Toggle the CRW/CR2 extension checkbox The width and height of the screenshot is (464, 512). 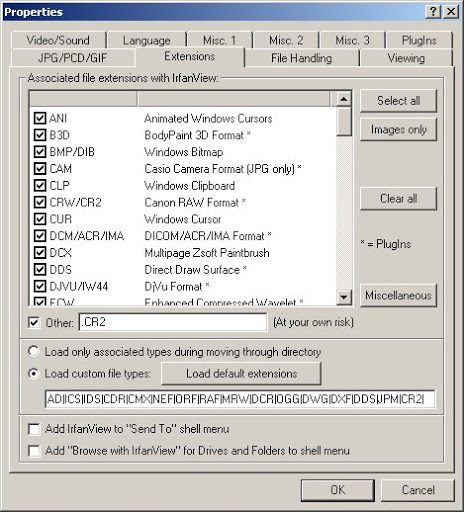[40, 202]
